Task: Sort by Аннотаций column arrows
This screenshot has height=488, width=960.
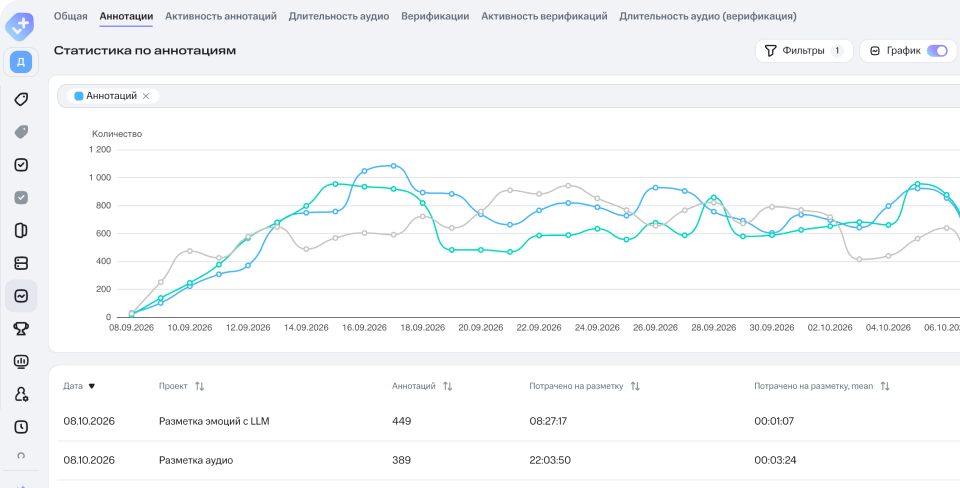Action: pyautogui.click(x=448, y=386)
